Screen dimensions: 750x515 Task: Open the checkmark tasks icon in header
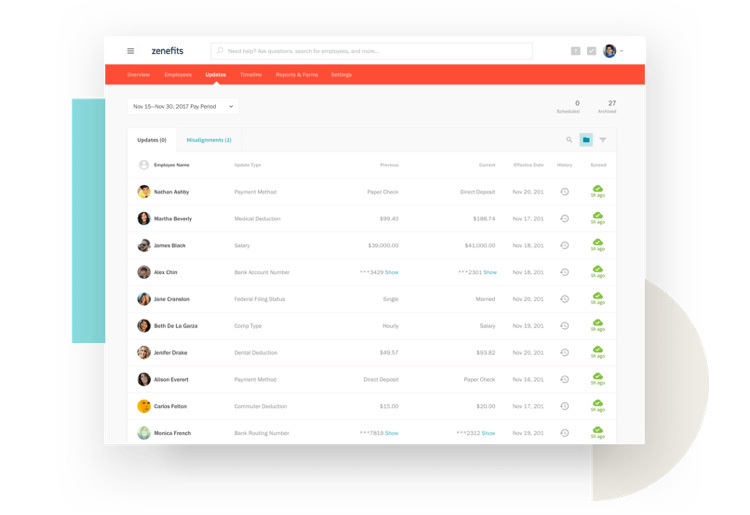coord(591,51)
